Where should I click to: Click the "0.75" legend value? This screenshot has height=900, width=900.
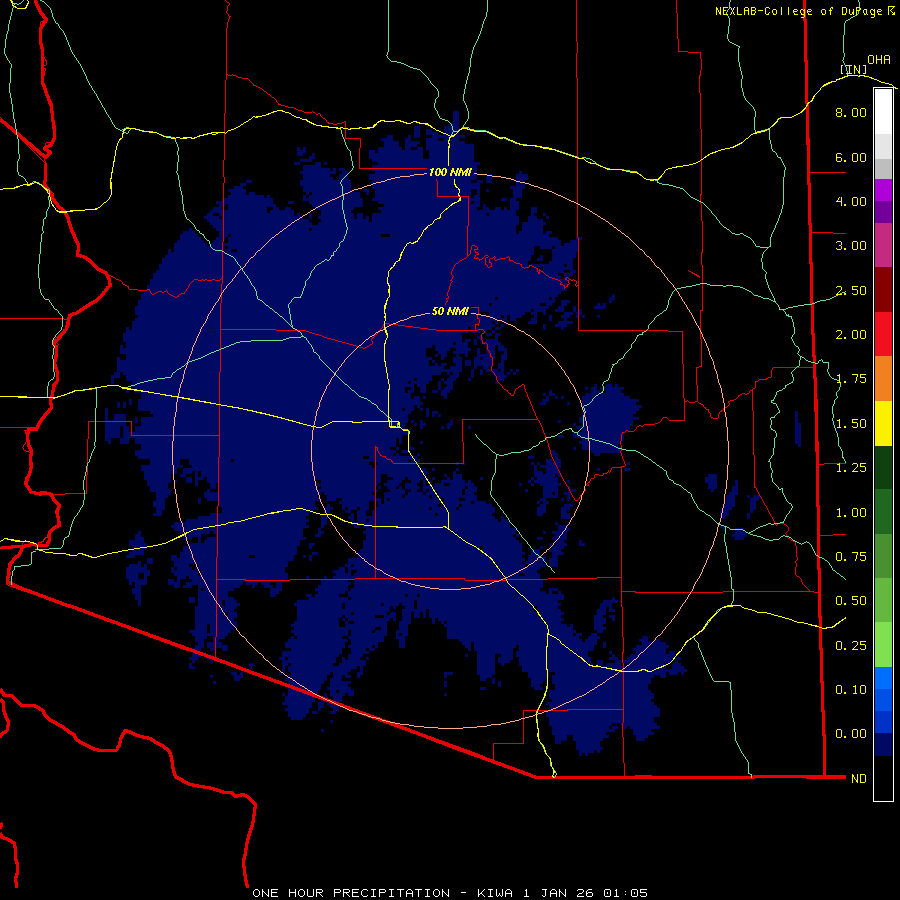851,557
